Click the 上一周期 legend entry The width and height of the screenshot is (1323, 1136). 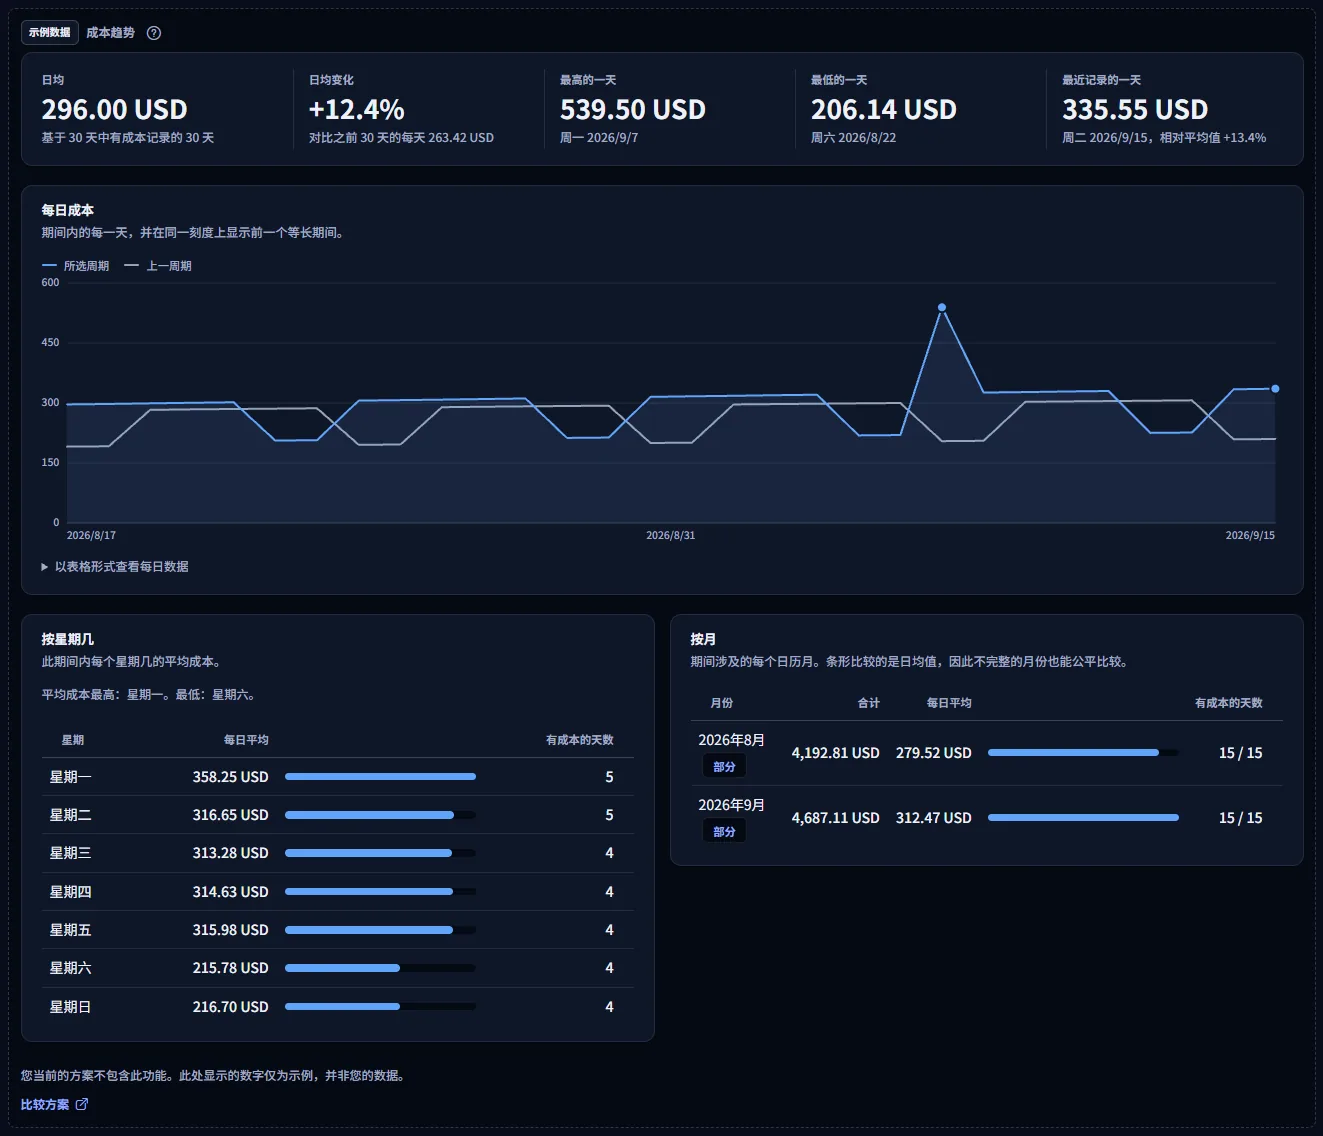point(158,266)
